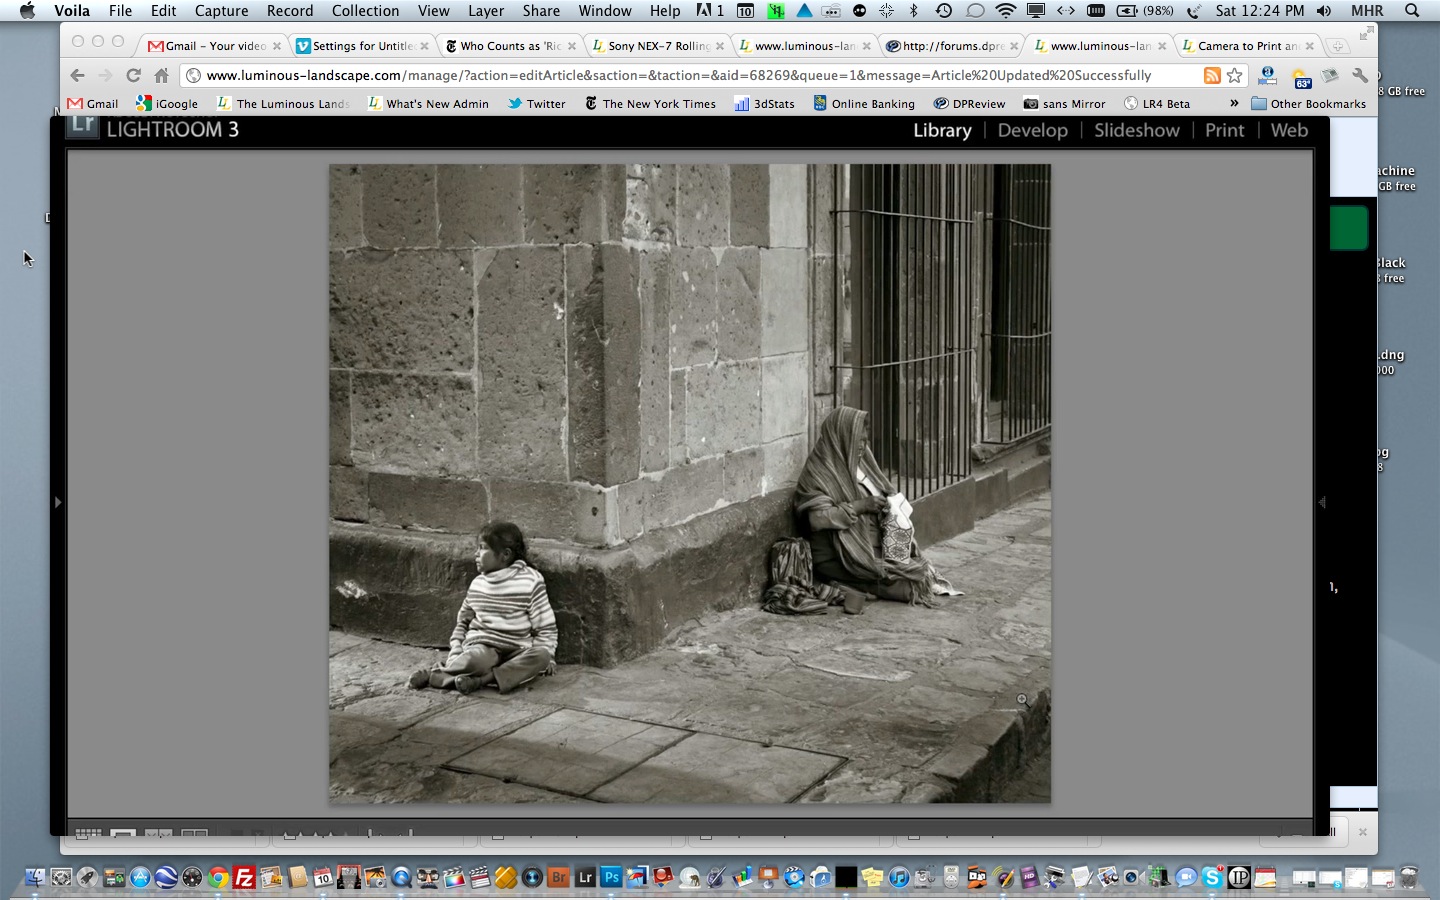Image resolution: width=1440 pixels, height=900 pixels.
Task: Click the browser back arrow
Action: coord(77,75)
